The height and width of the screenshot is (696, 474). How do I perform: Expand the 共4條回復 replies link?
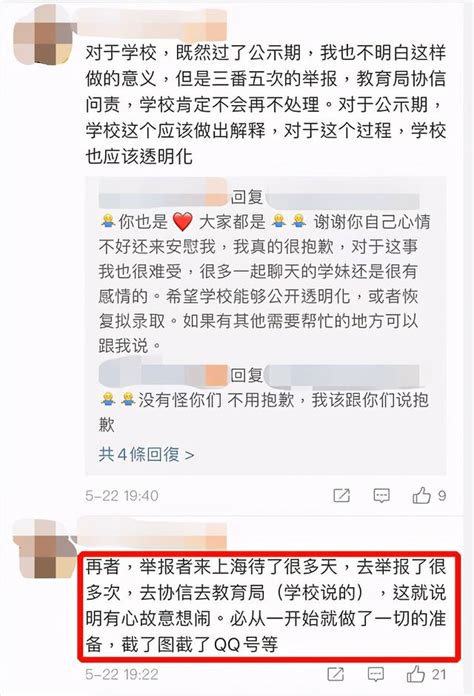tap(146, 455)
